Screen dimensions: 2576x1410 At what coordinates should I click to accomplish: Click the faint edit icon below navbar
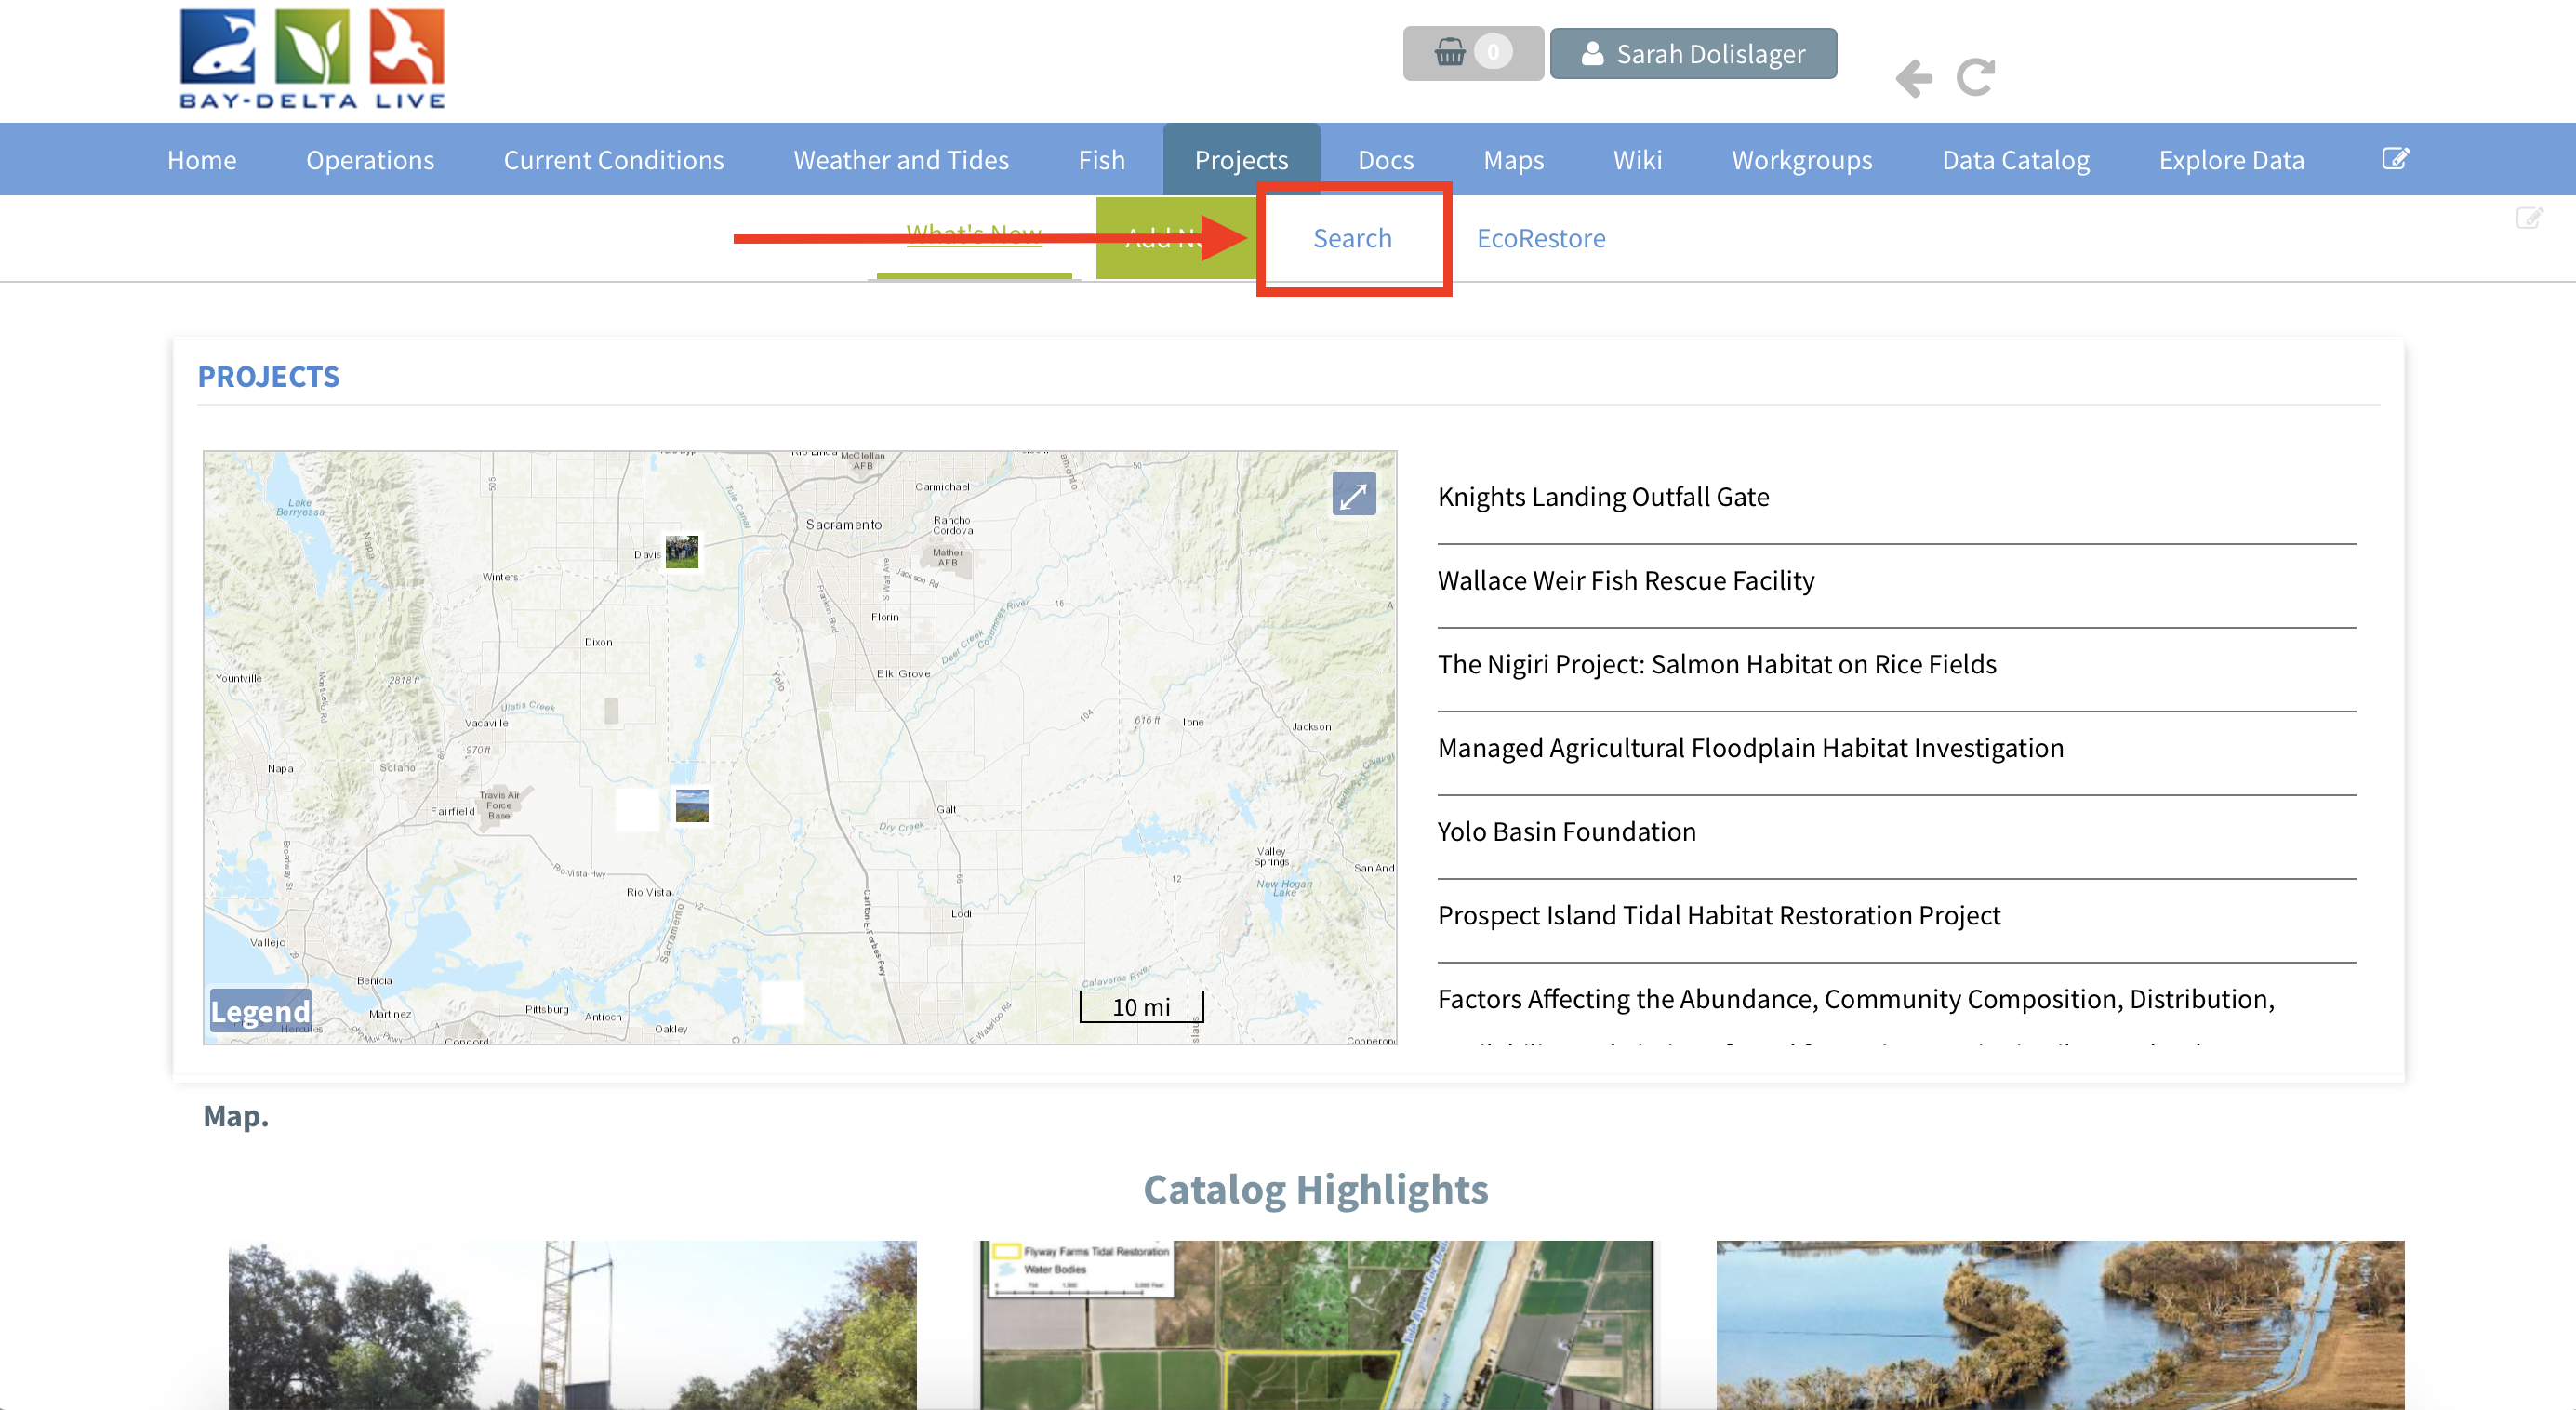(x=2528, y=218)
